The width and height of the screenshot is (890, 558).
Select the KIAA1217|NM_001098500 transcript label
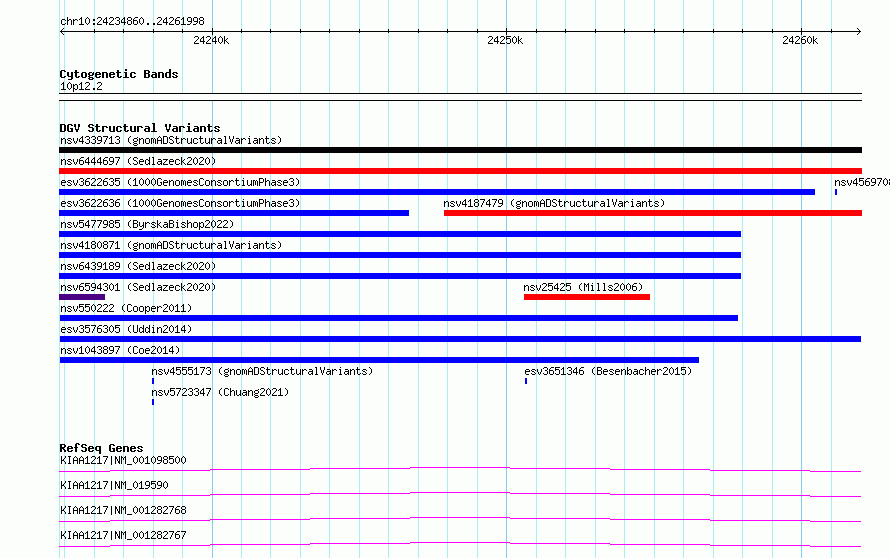[123, 460]
